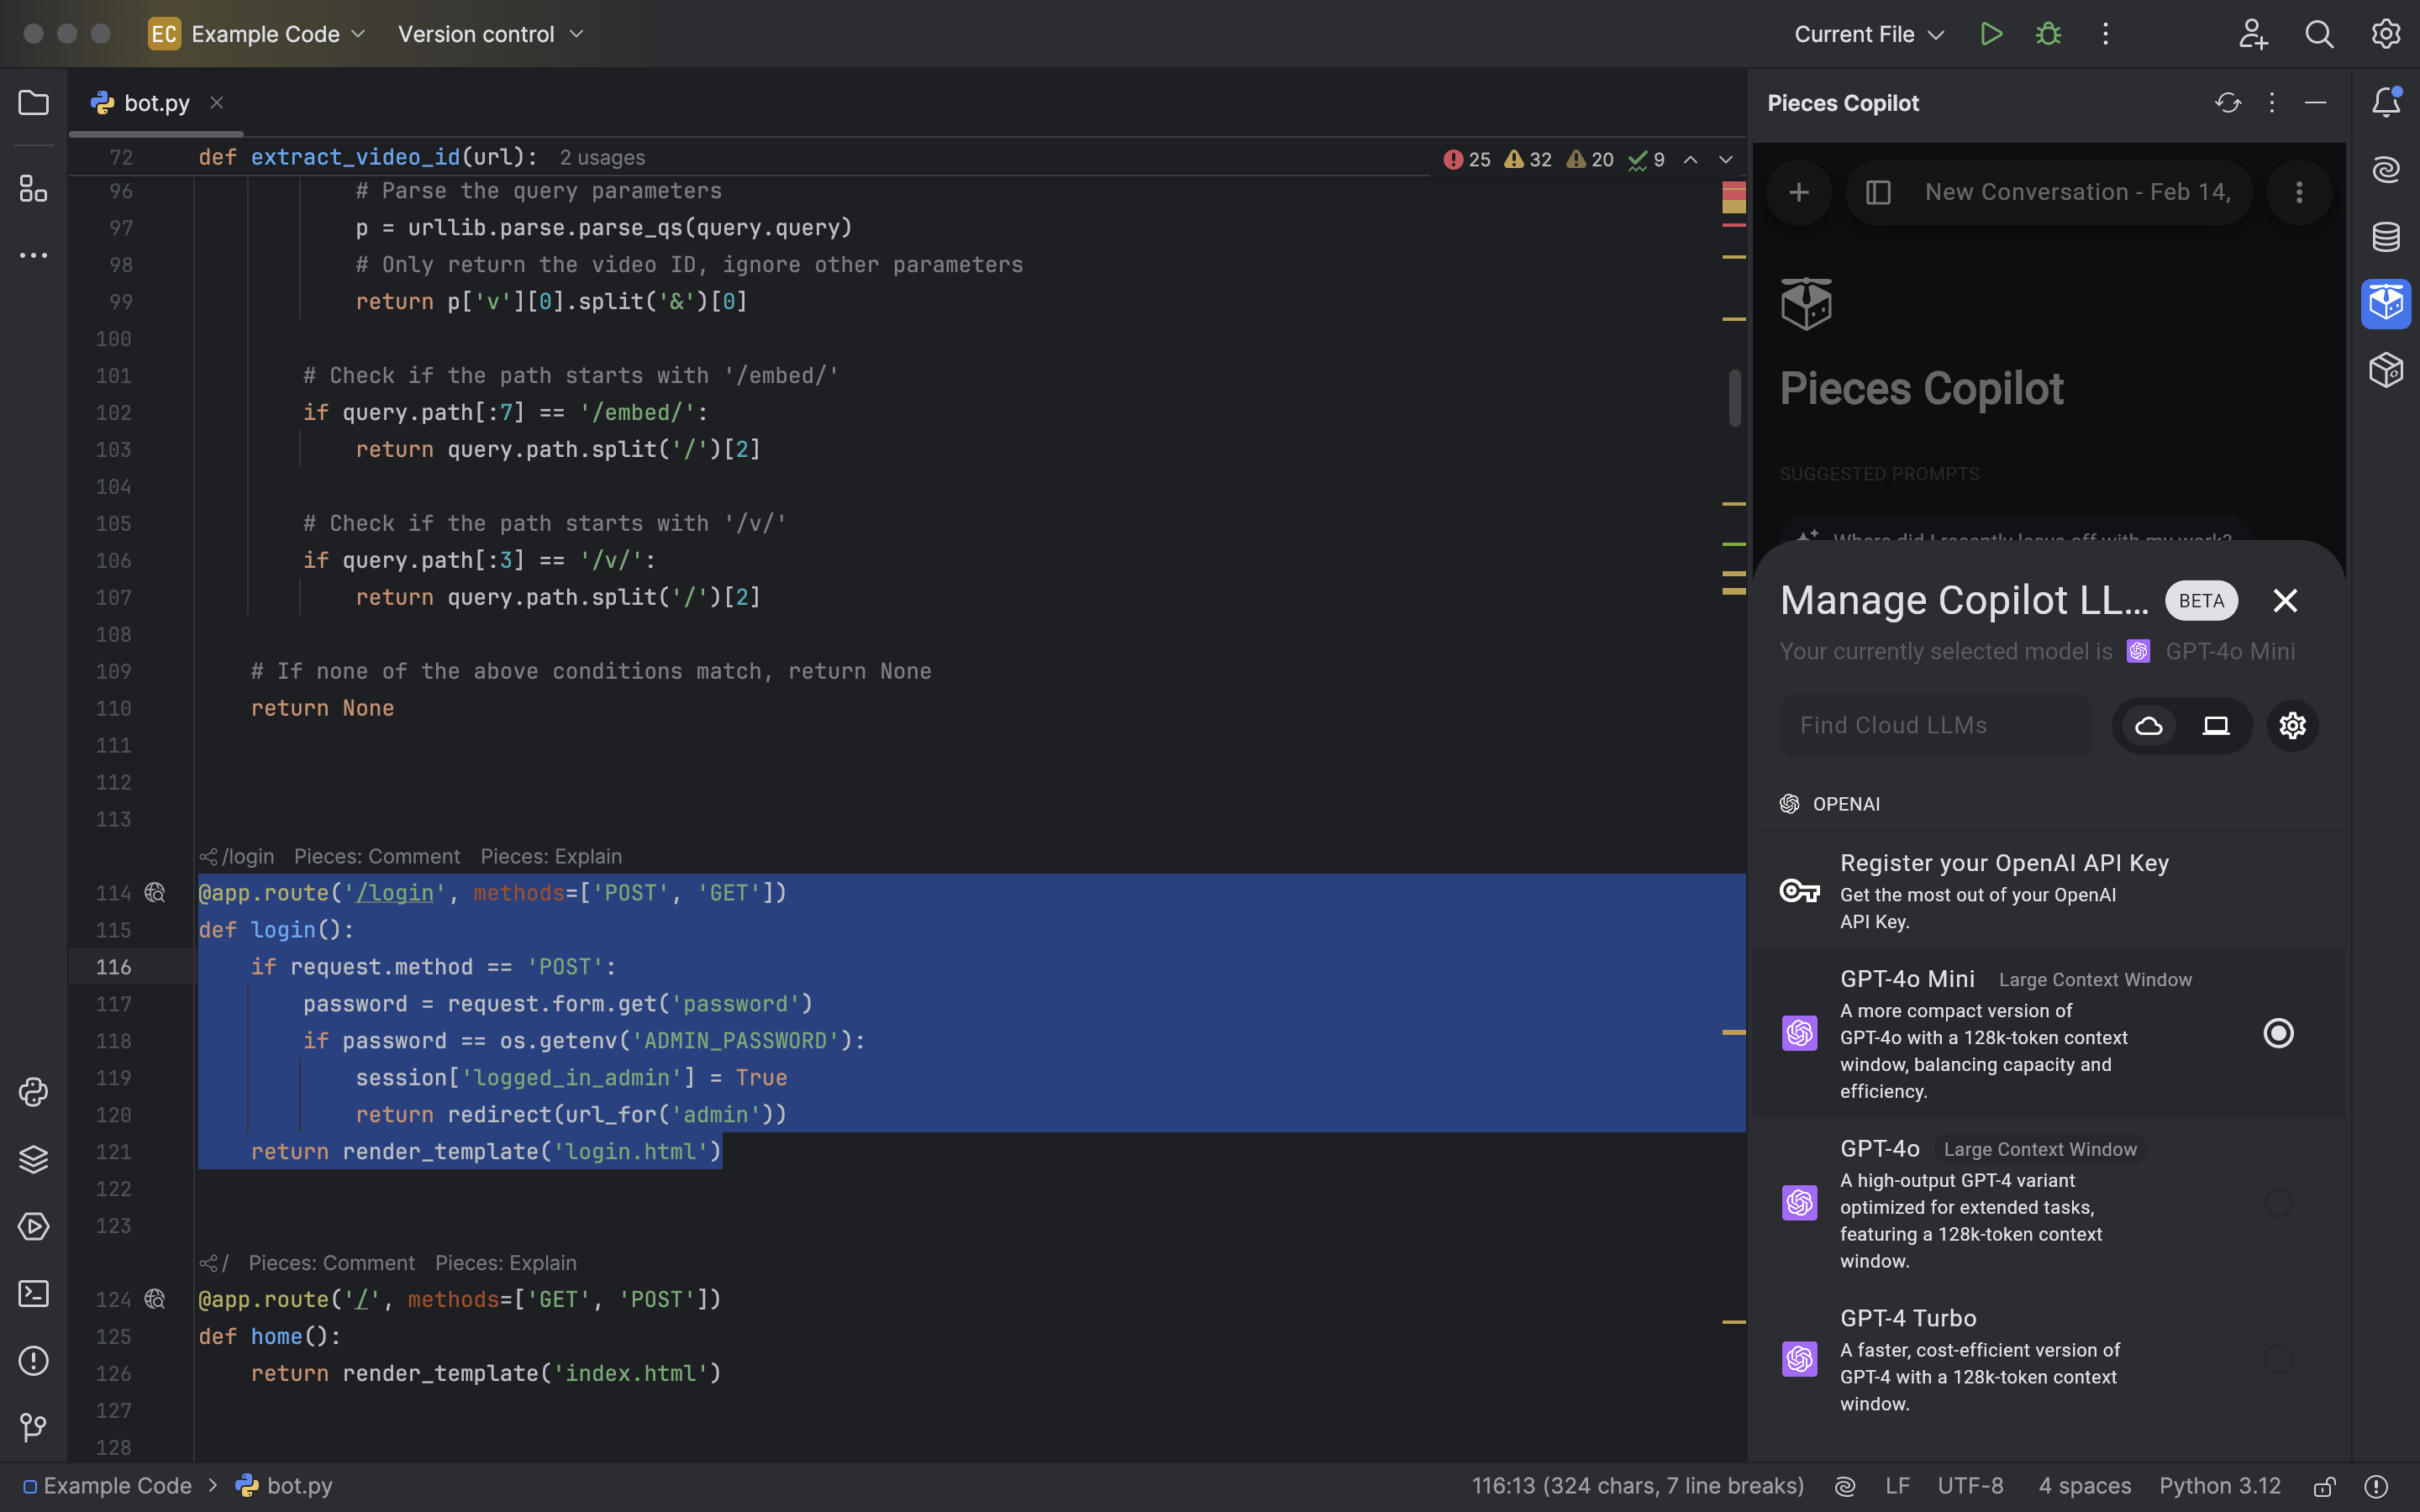Hide the Pieces Copilot tool window
The width and height of the screenshot is (2420, 1512).
(x=2315, y=103)
